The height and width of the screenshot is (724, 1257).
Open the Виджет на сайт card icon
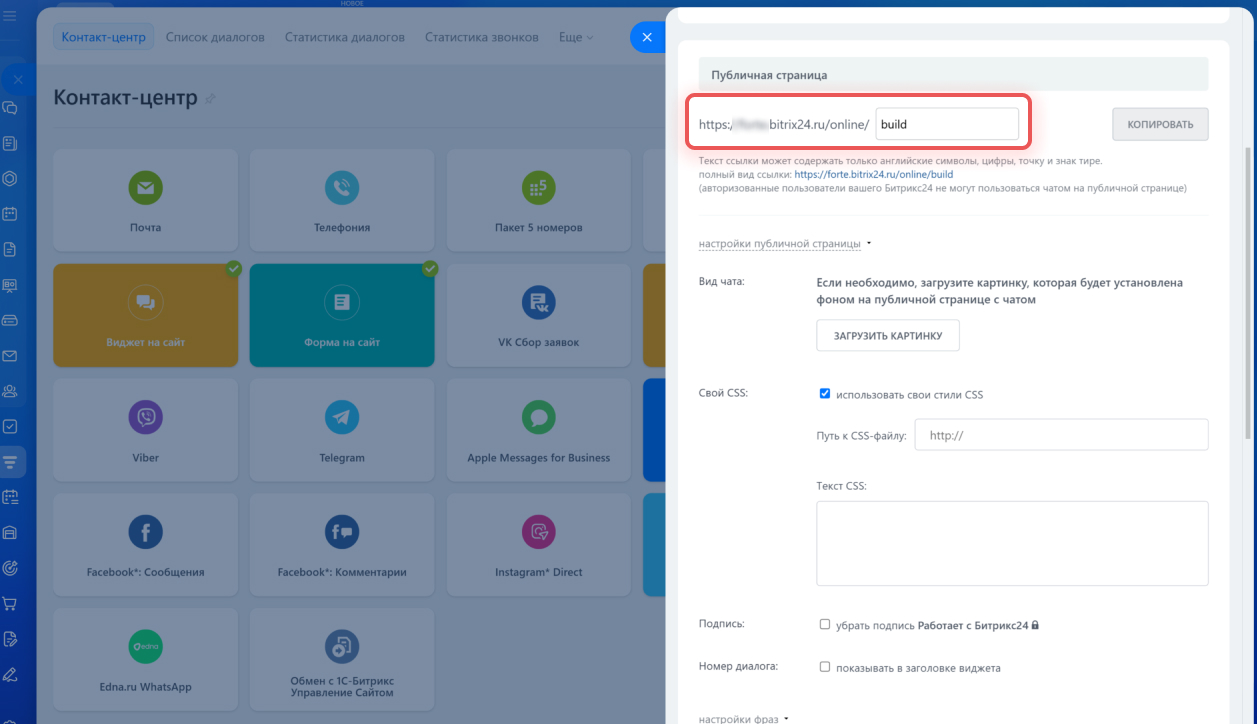click(145, 302)
